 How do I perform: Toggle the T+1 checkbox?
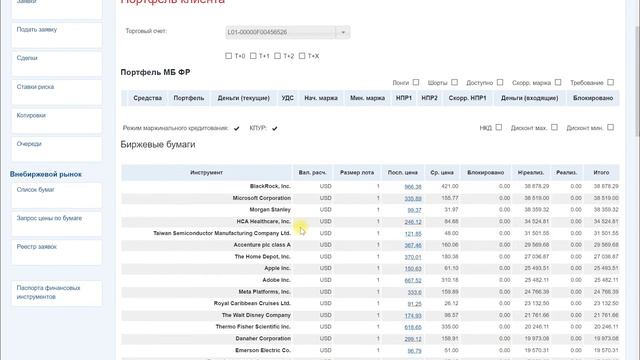253,56
